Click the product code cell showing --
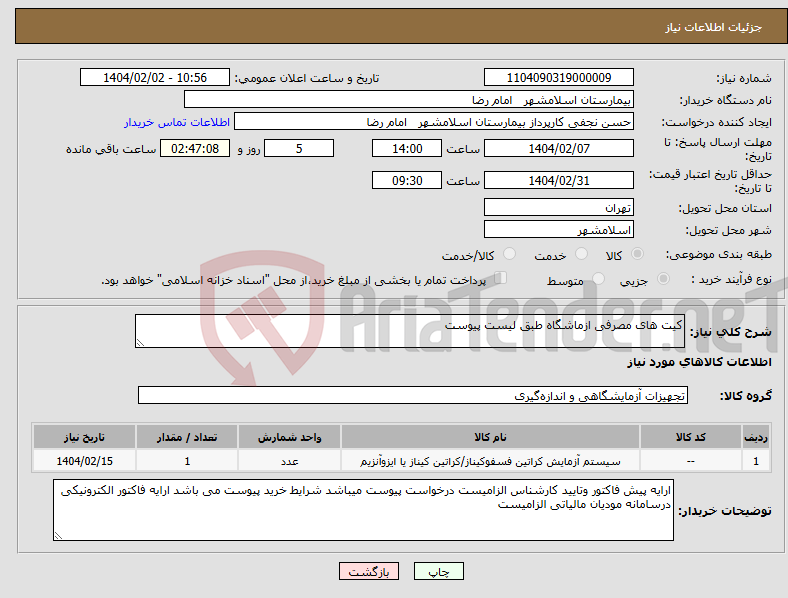 point(691,461)
